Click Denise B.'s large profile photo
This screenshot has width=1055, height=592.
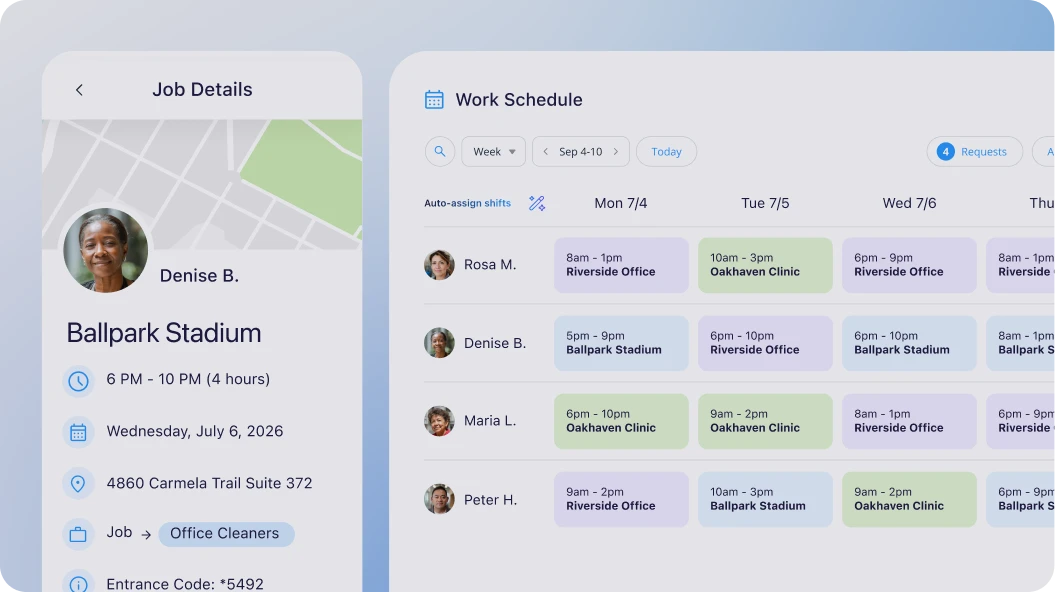[x=106, y=250]
